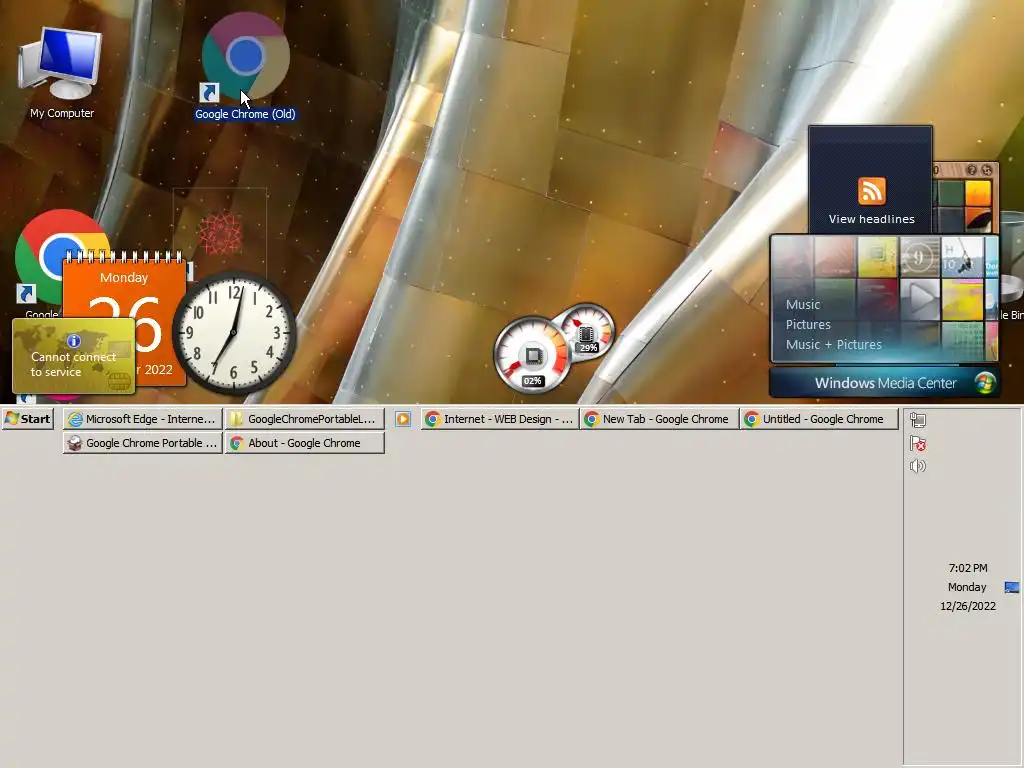Click the play button tile in Media Center
This screenshot has height=768, width=1024.
coord(920,299)
